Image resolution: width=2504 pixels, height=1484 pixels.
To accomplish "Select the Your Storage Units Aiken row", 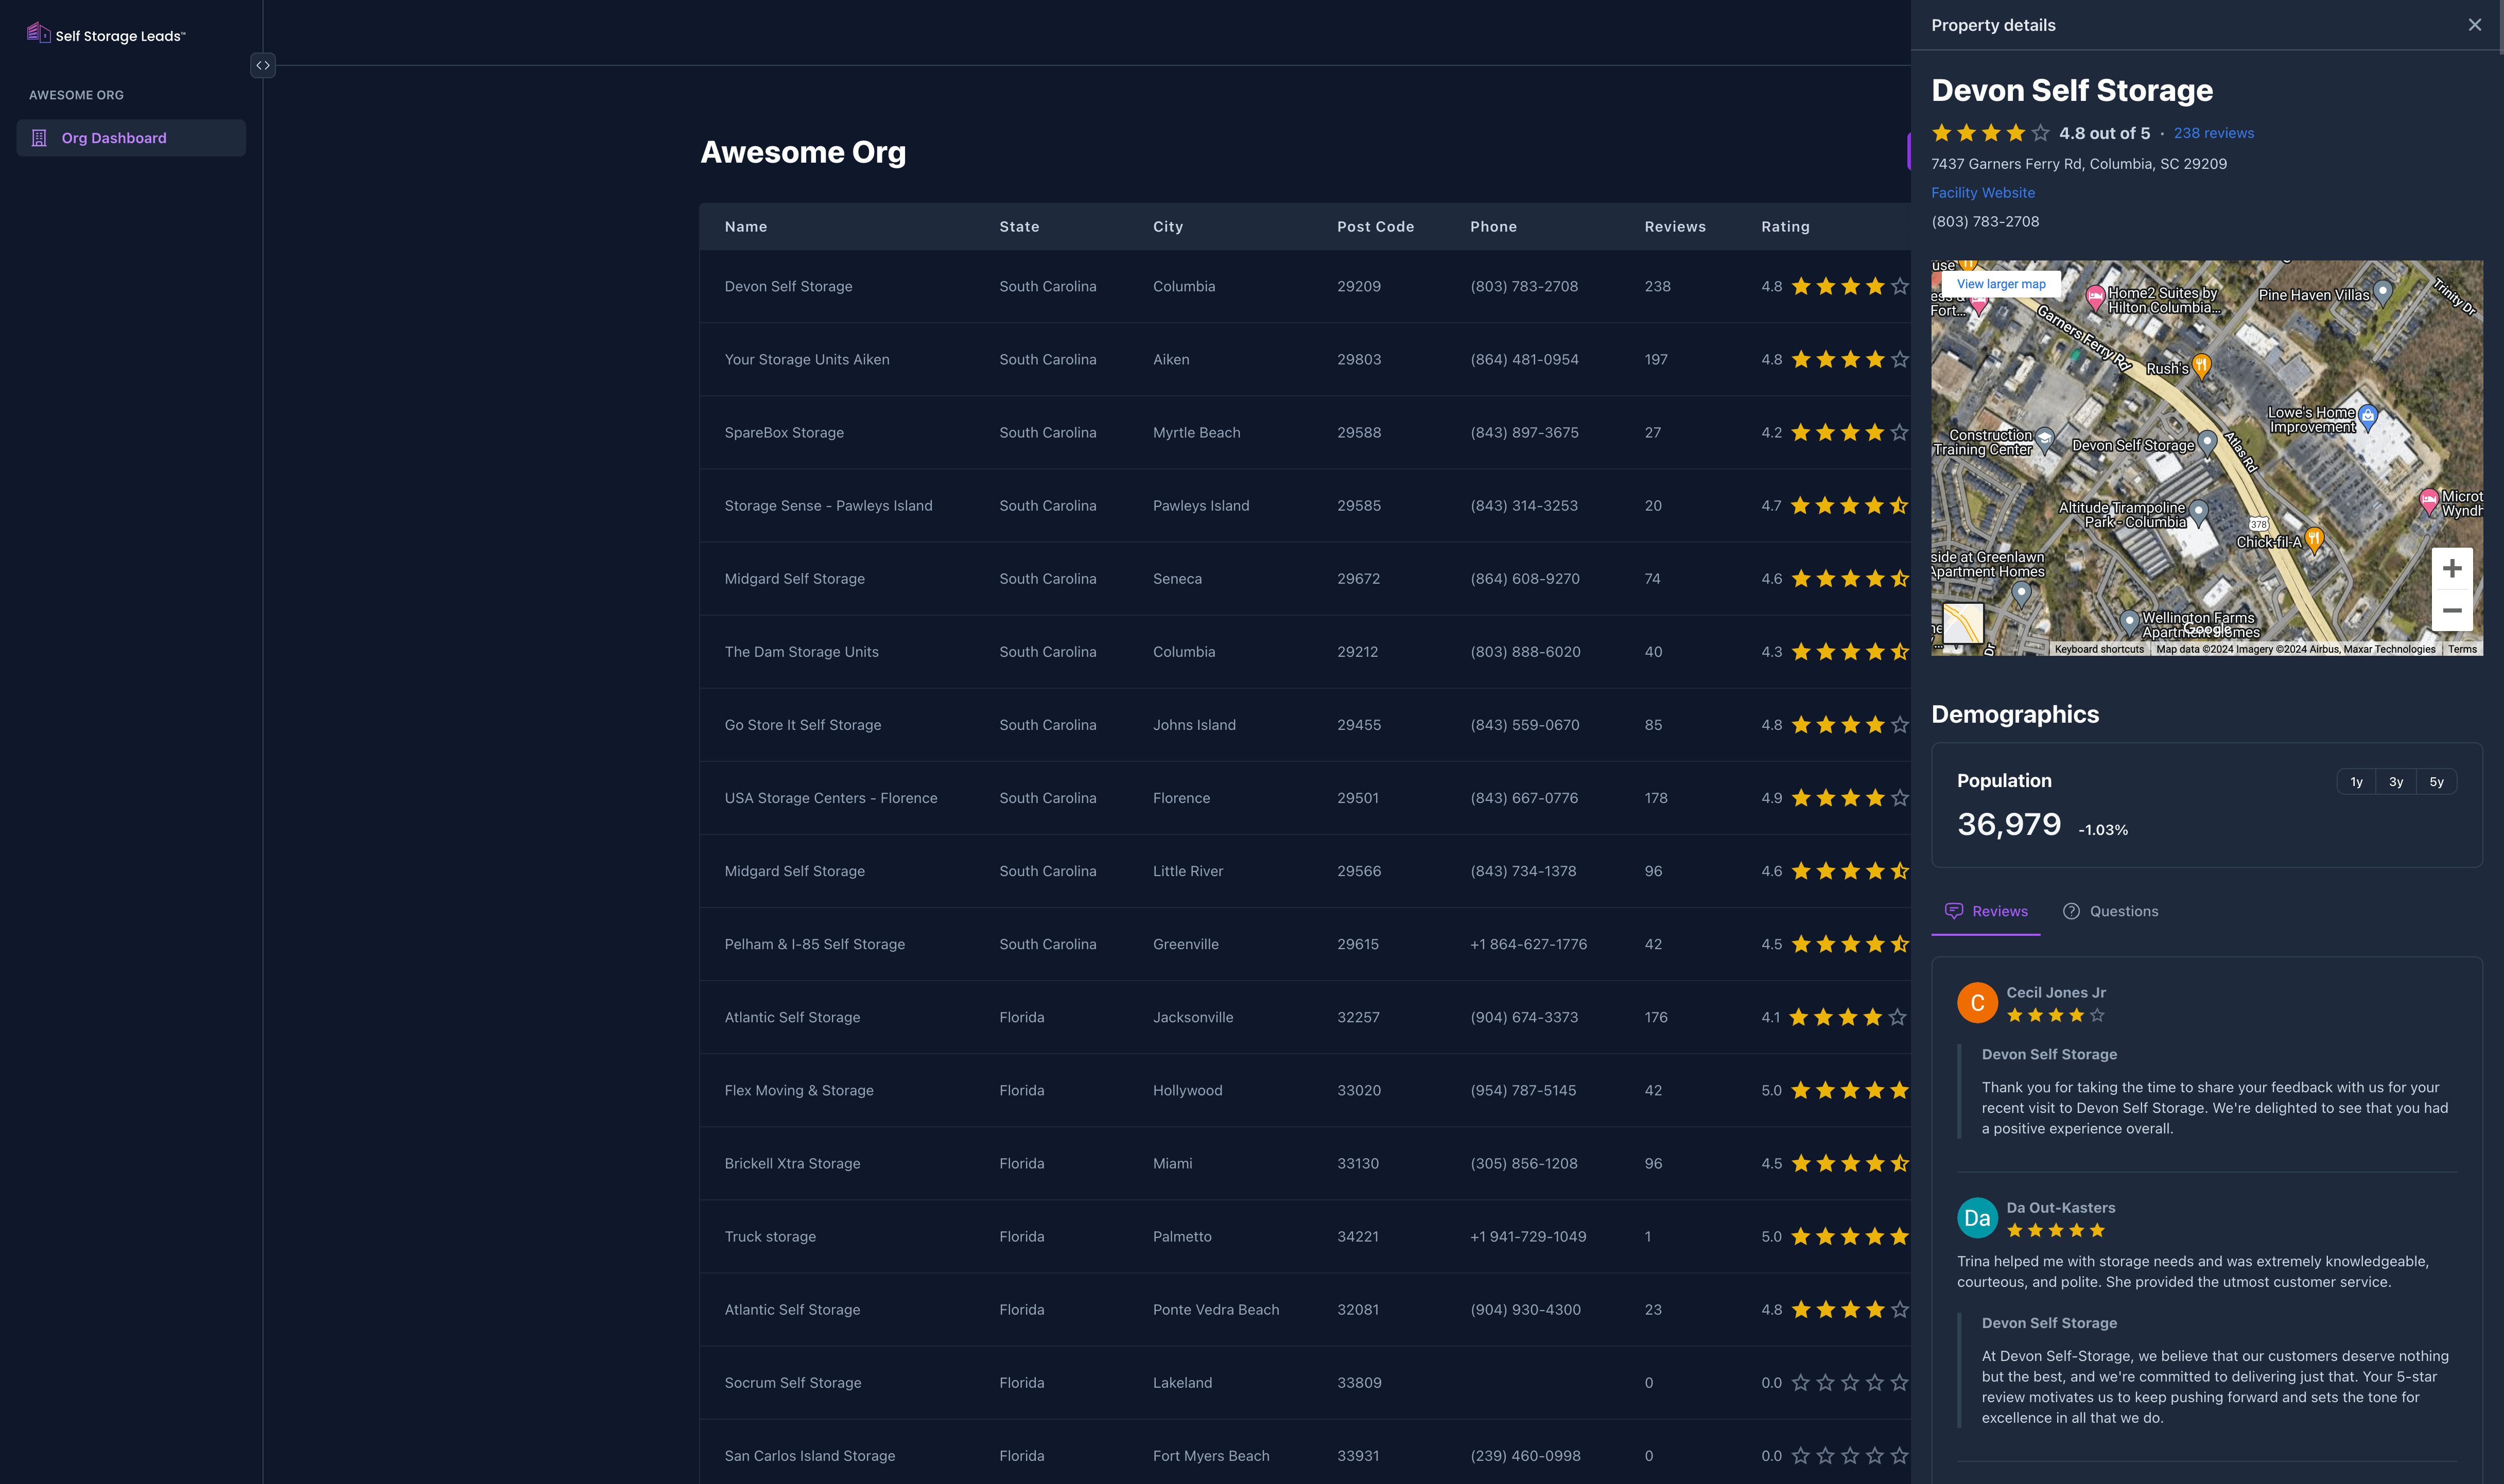I will [1305, 359].
